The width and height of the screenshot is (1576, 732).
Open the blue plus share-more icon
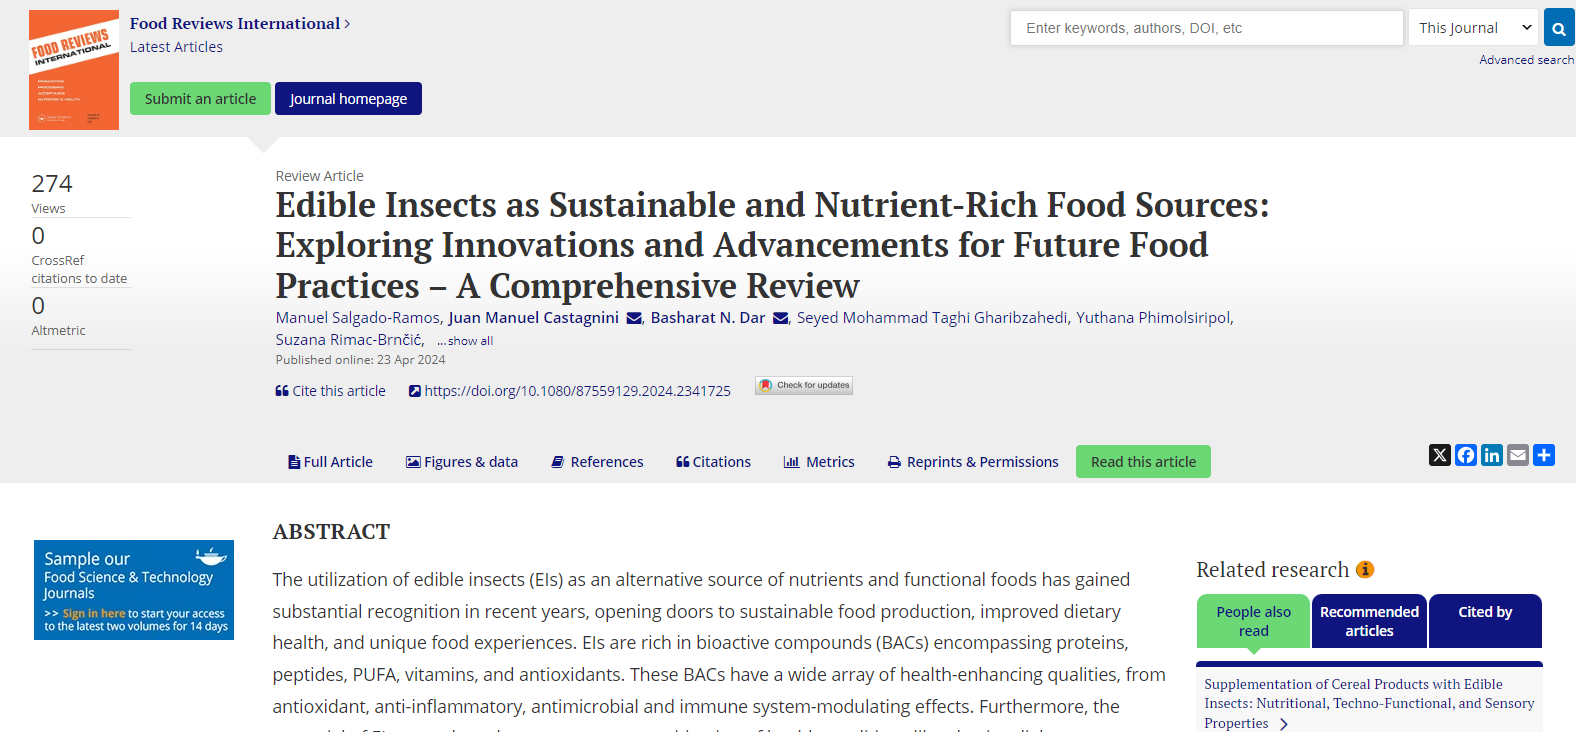click(1544, 455)
